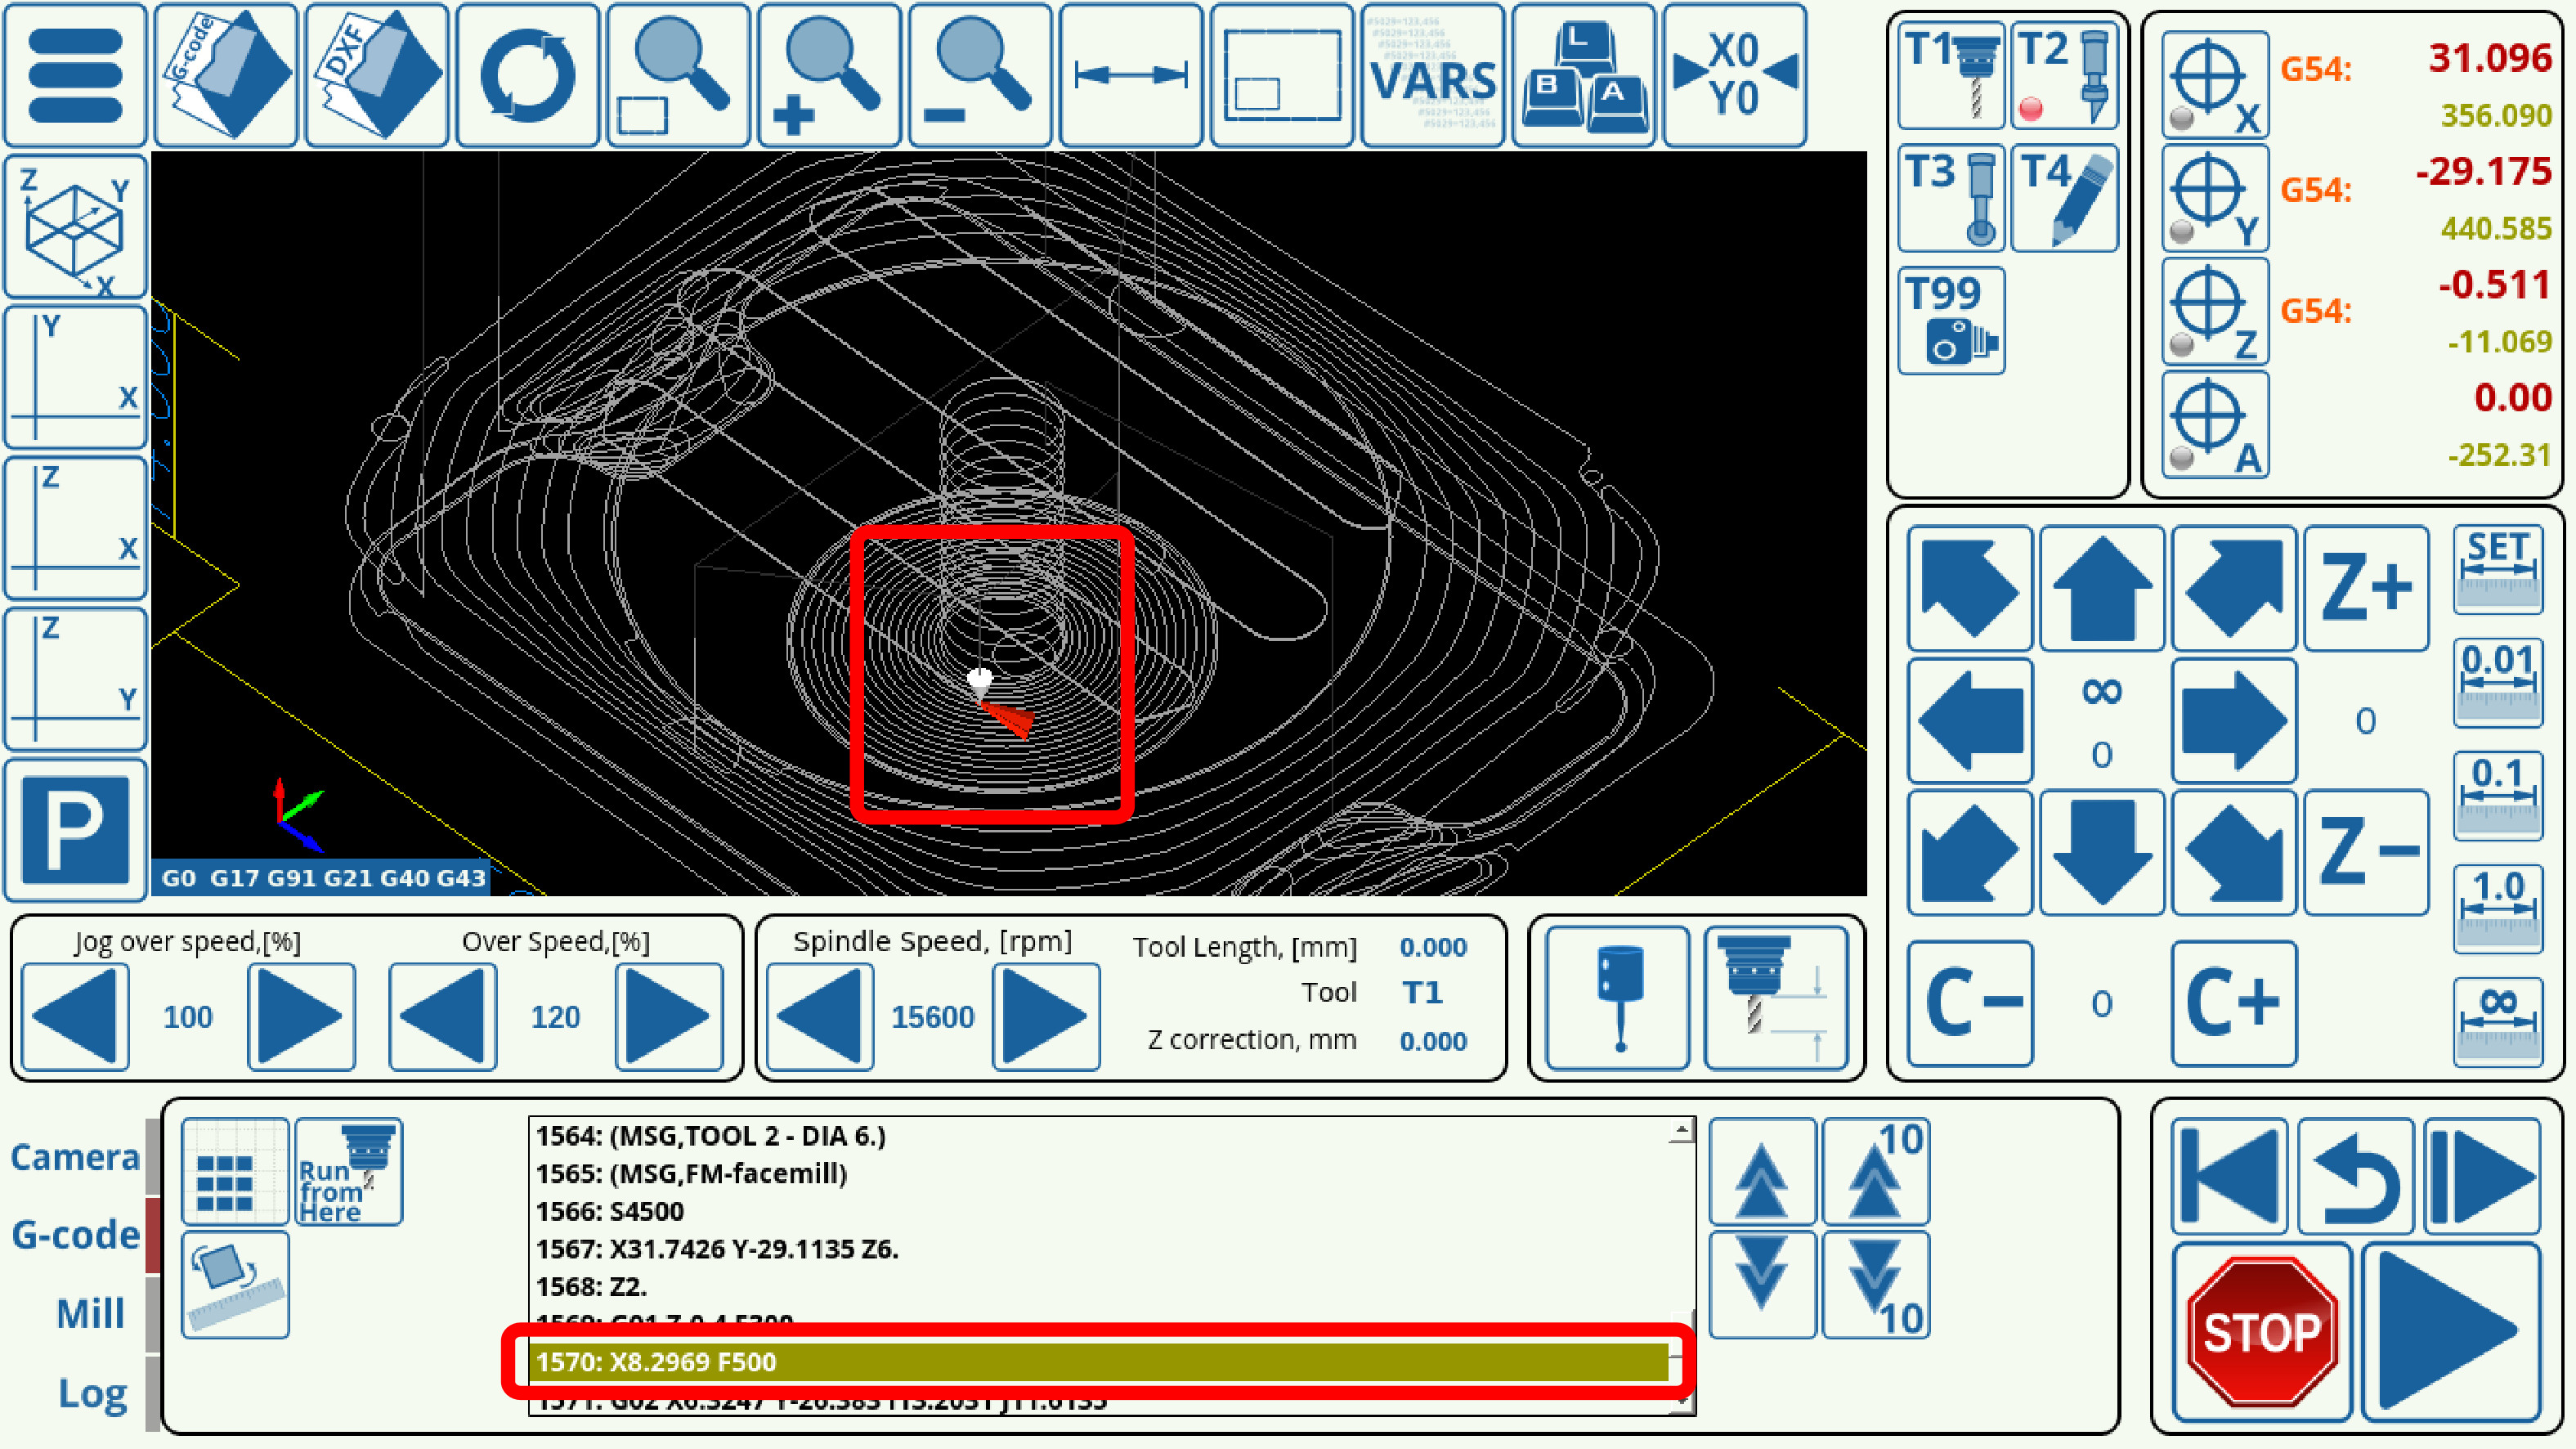Activate the T99 camera tool

(1951, 321)
